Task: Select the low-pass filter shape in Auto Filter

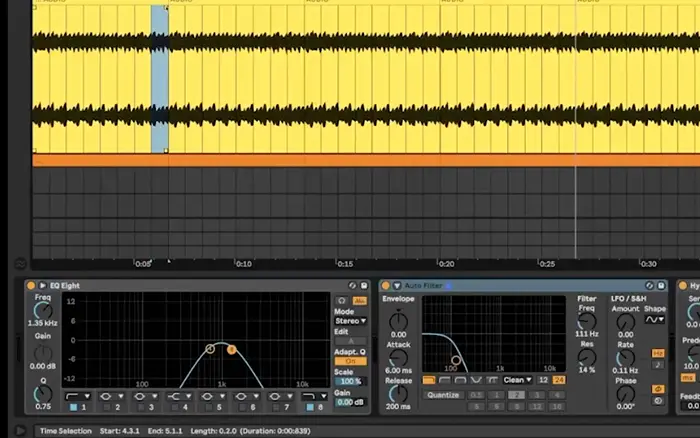Action: [x=429, y=380]
